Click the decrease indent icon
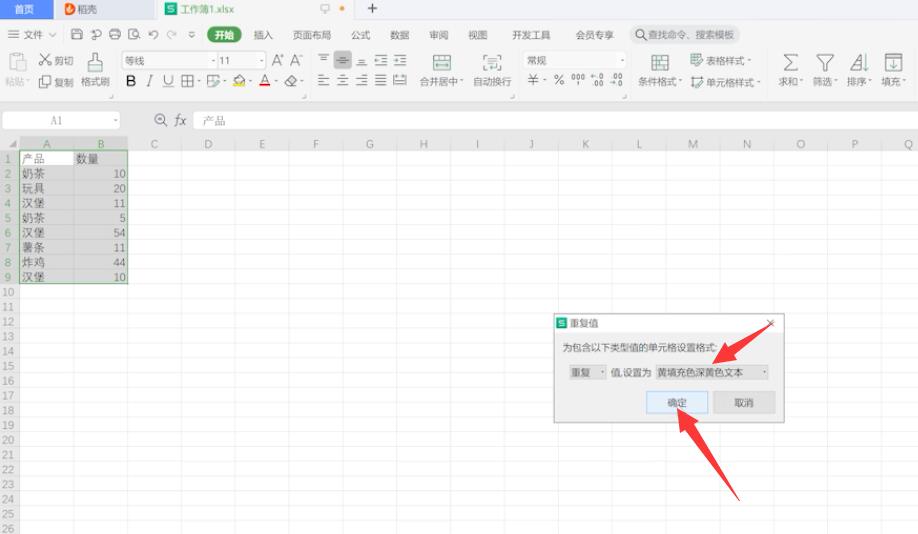Image resolution: width=918 pixels, height=534 pixels. coord(381,60)
